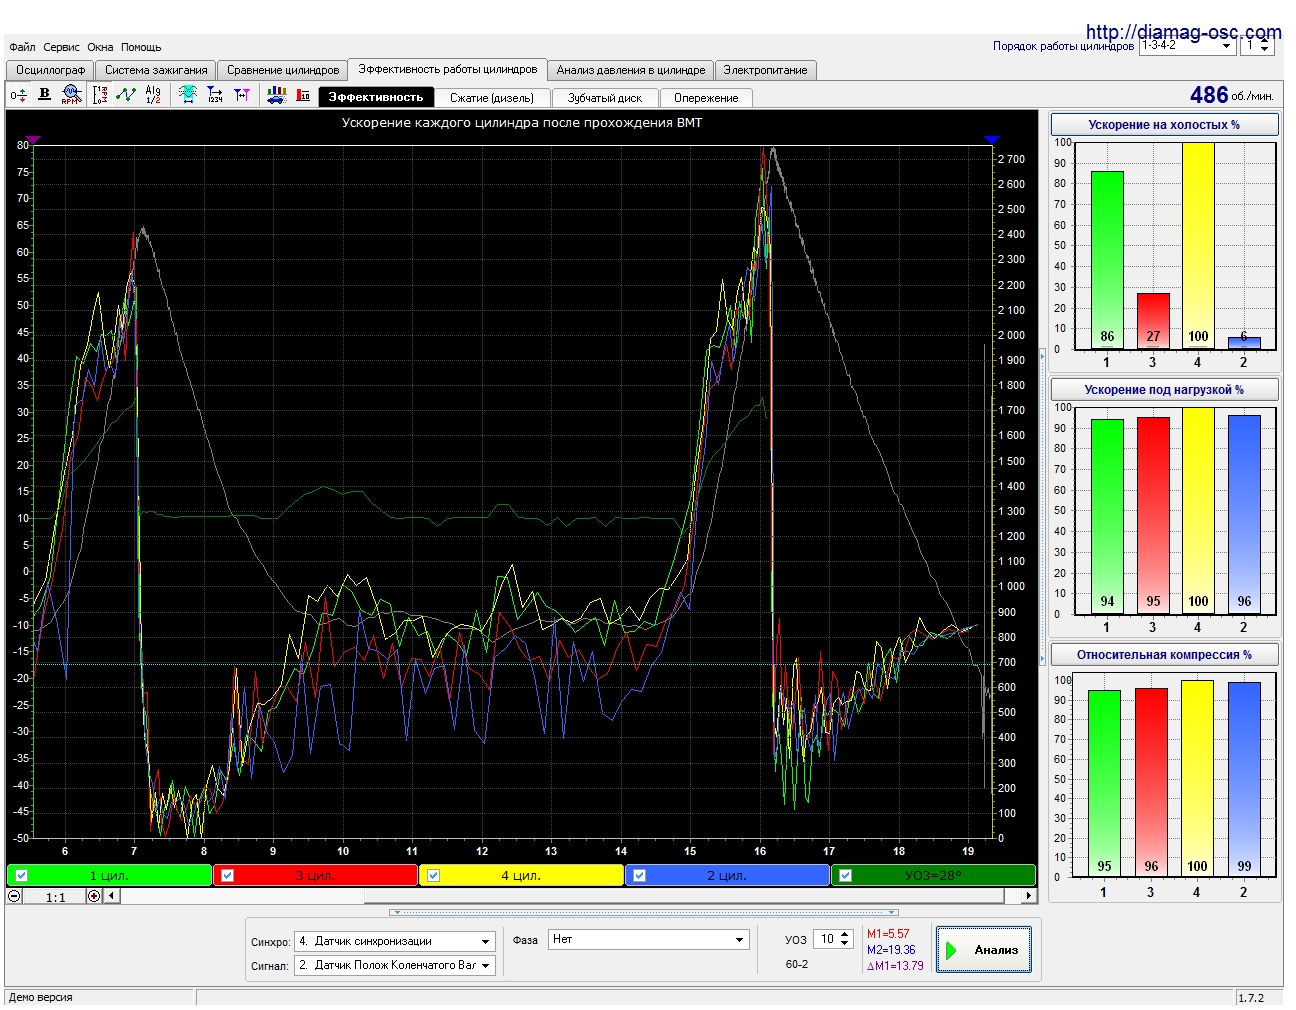Toggle the 2 цил. blue checkbox

(x=640, y=875)
